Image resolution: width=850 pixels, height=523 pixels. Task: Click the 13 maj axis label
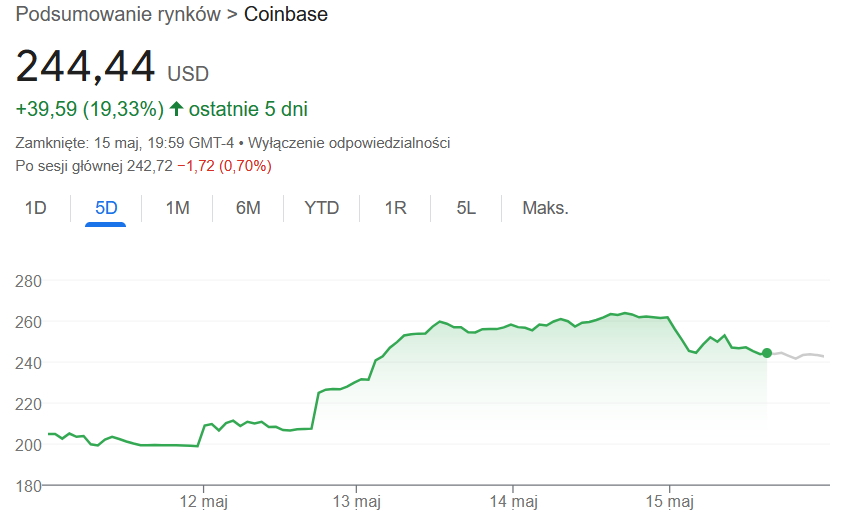click(358, 500)
